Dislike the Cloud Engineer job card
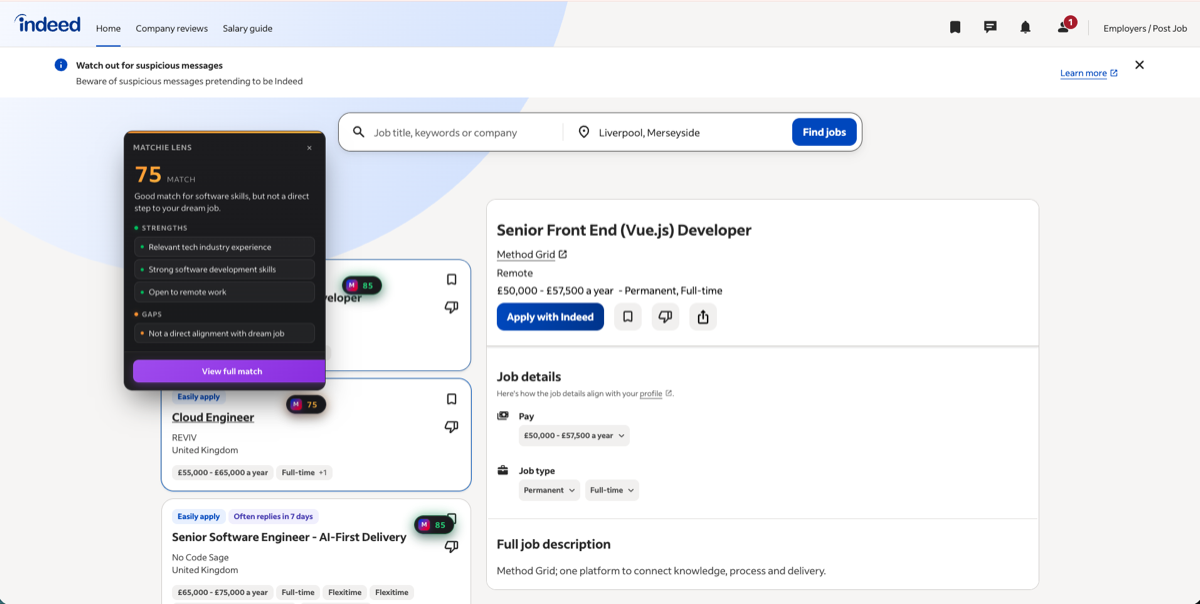Screen dimensions: 1200x604 [x=451, y=427]
